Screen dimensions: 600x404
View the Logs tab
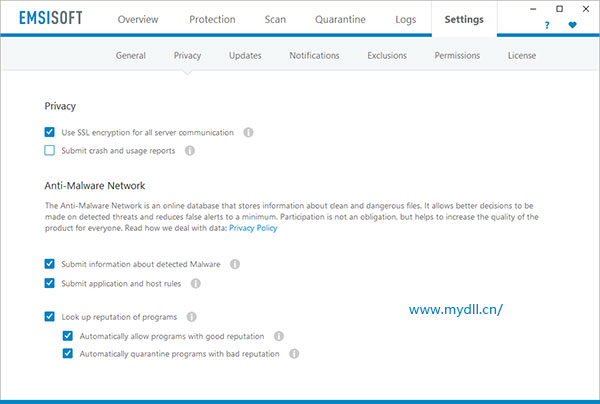pyautogui.click(x=406, y=20)
